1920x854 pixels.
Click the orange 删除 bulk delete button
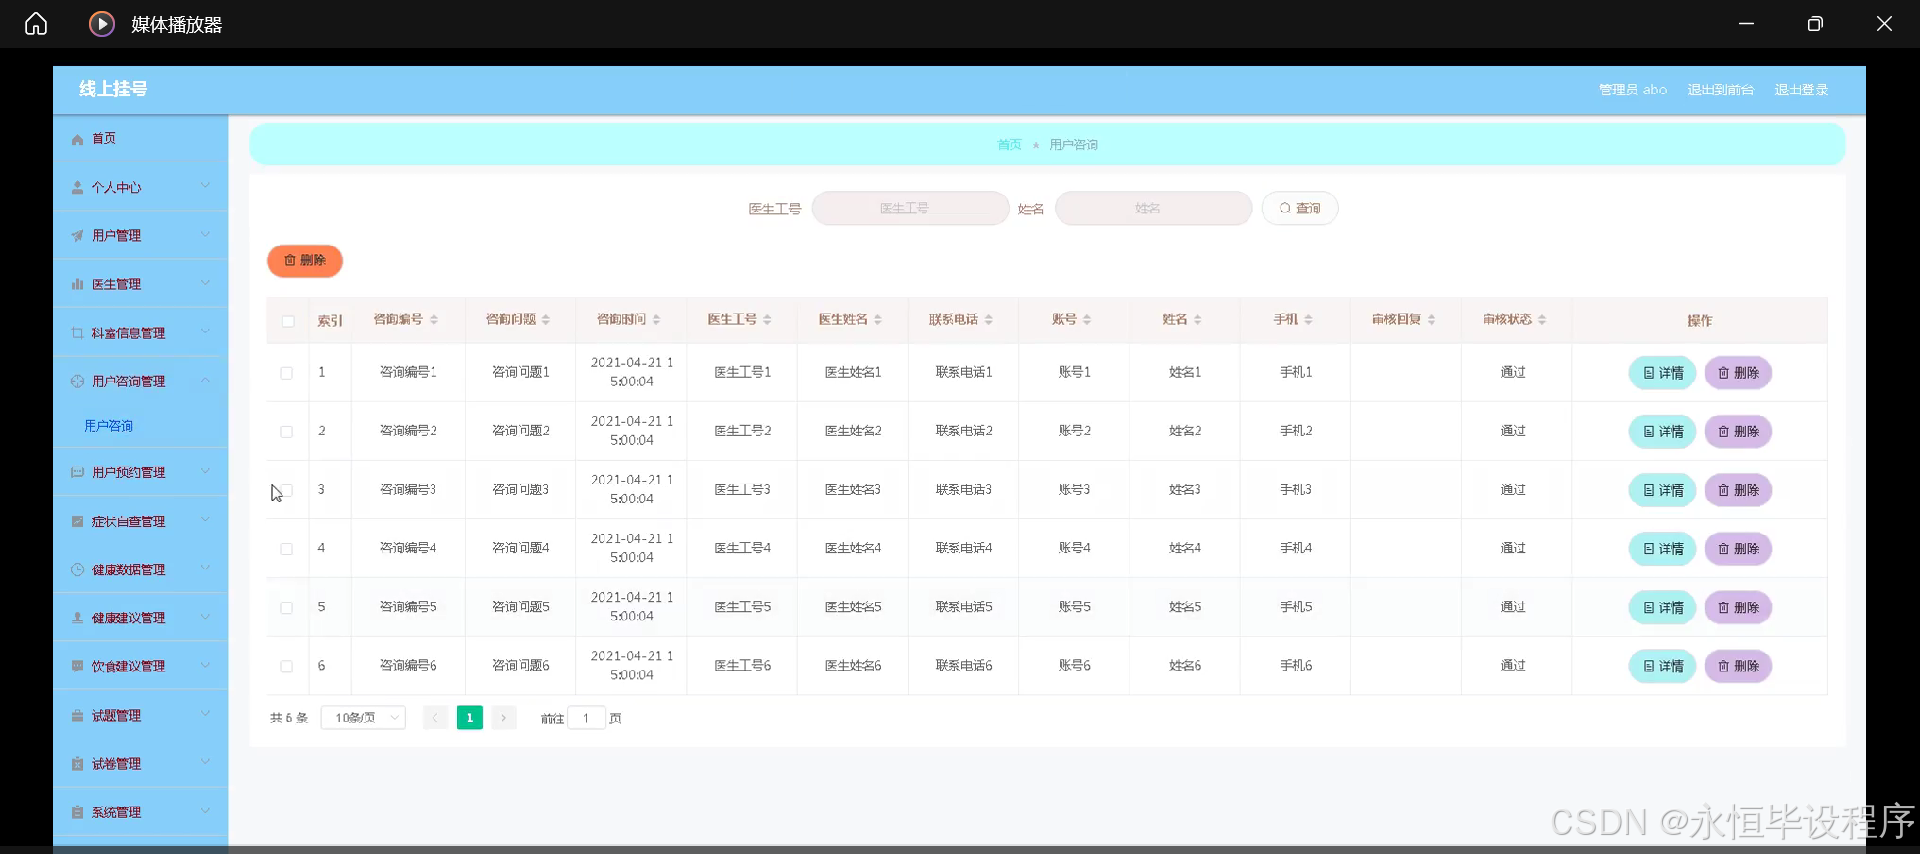pos(305,261)
